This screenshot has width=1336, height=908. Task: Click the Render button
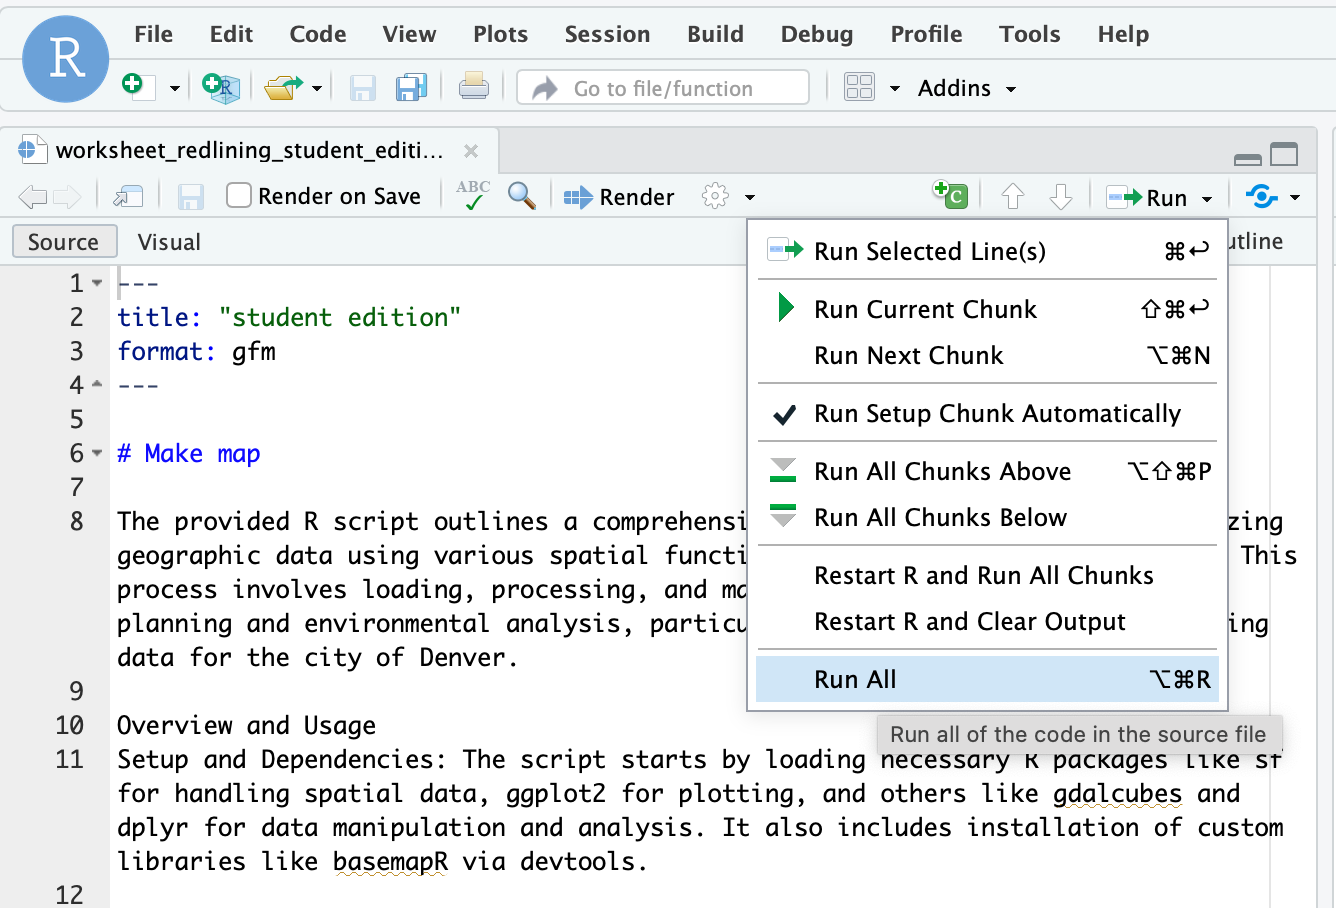pos(620,197)
